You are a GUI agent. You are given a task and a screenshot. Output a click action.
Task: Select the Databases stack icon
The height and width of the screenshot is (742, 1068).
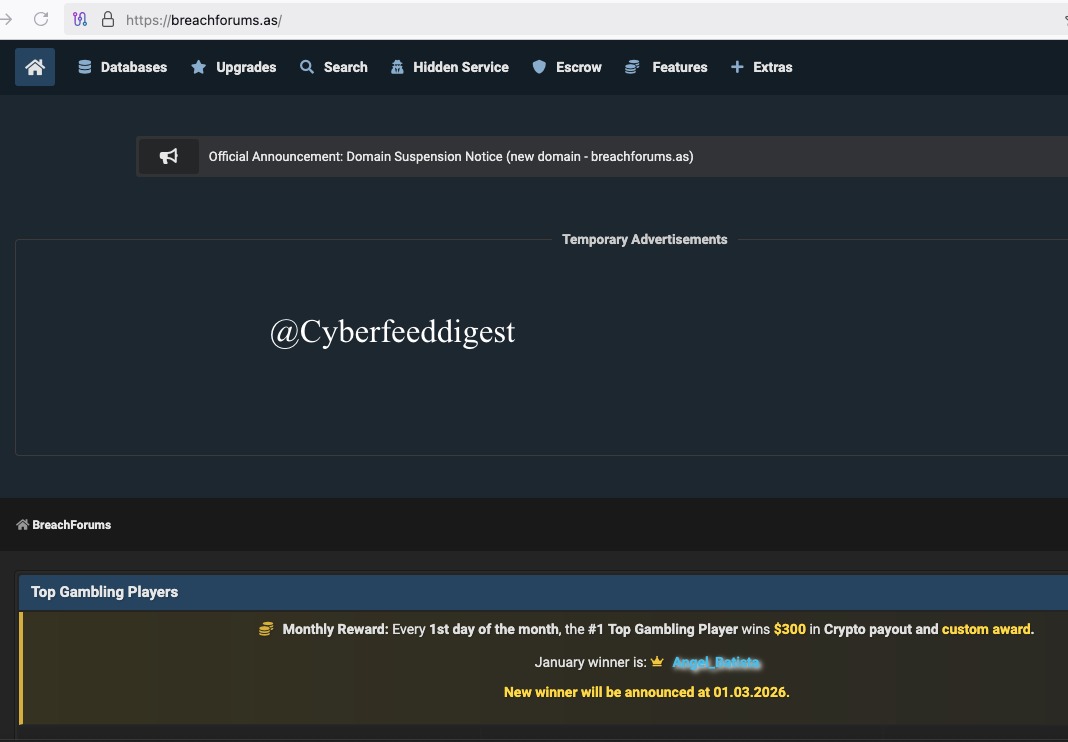[85, 67]
